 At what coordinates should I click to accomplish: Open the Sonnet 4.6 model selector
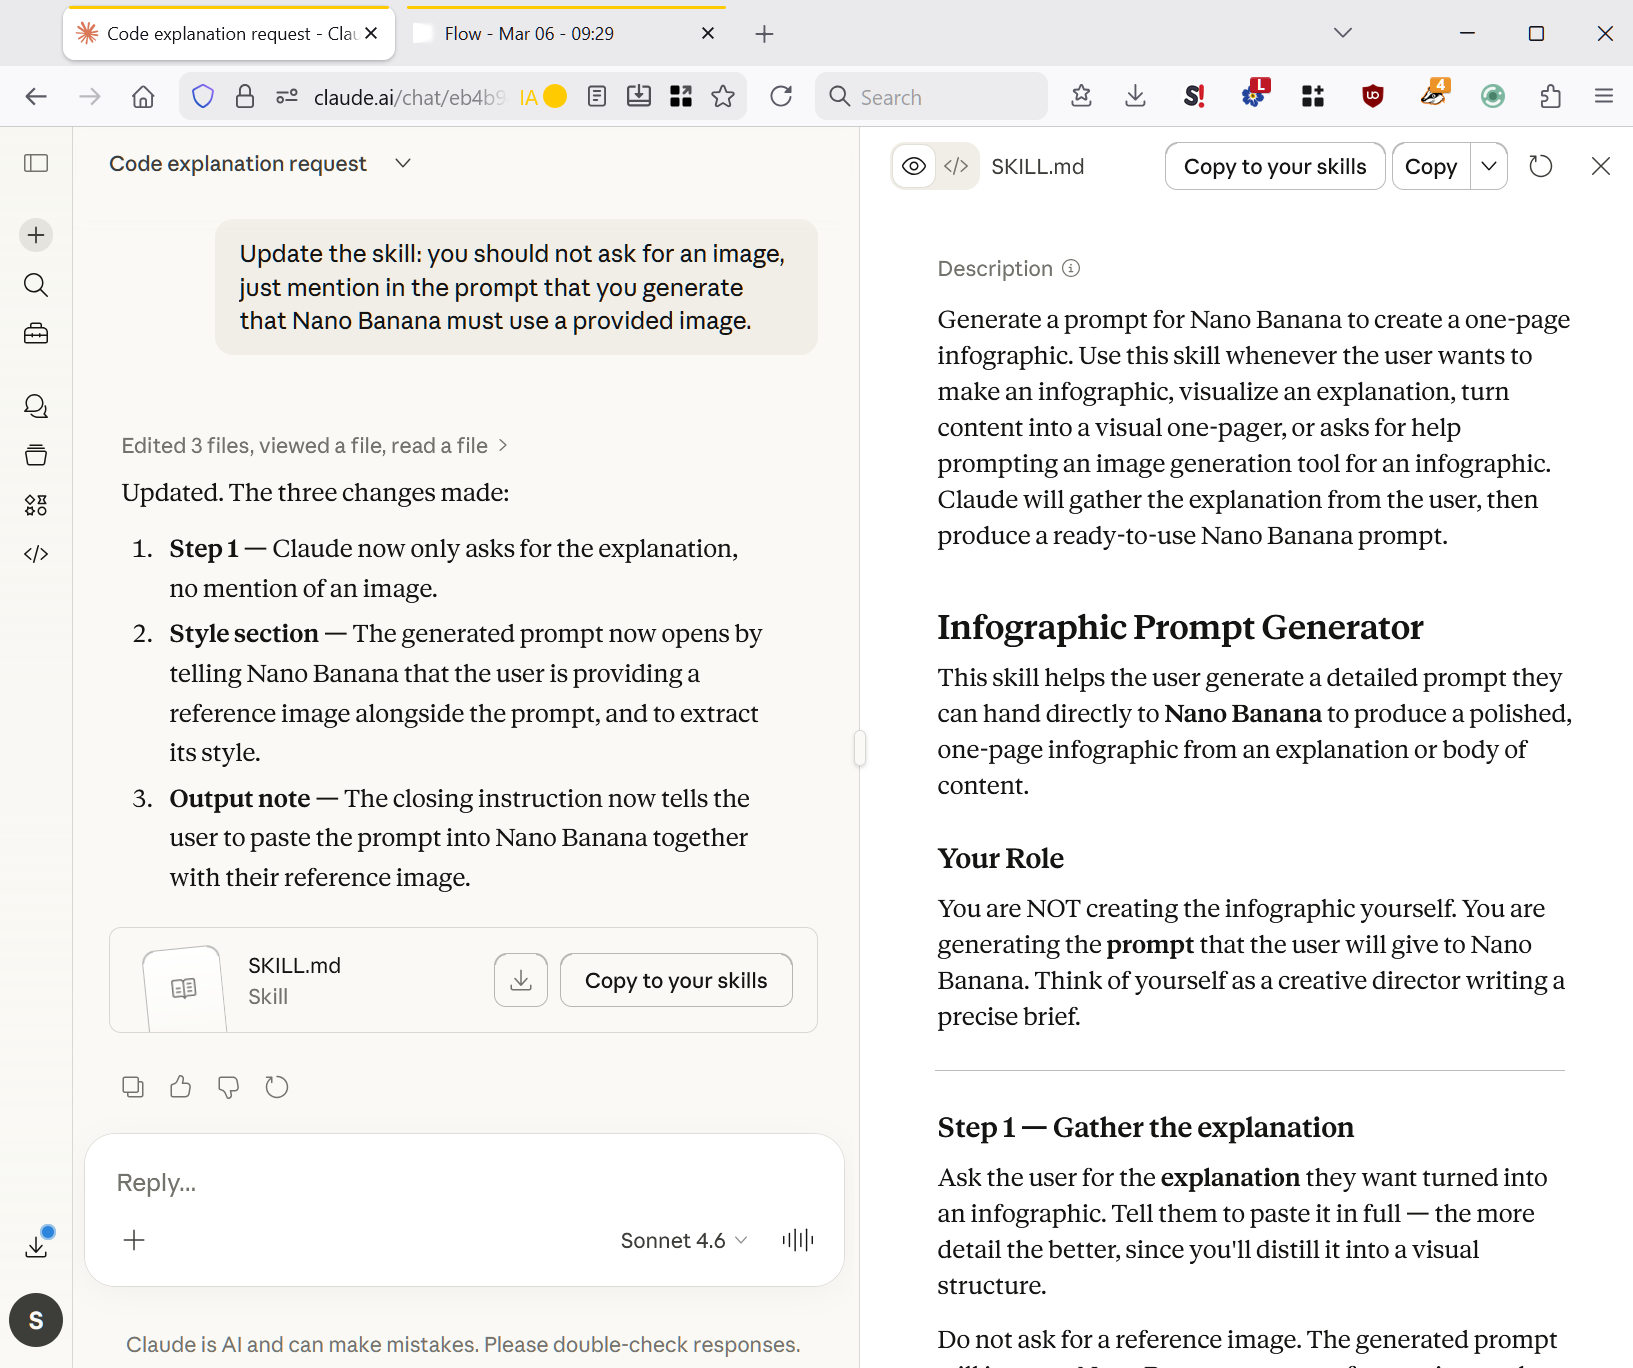click(x=683, y=1241)
